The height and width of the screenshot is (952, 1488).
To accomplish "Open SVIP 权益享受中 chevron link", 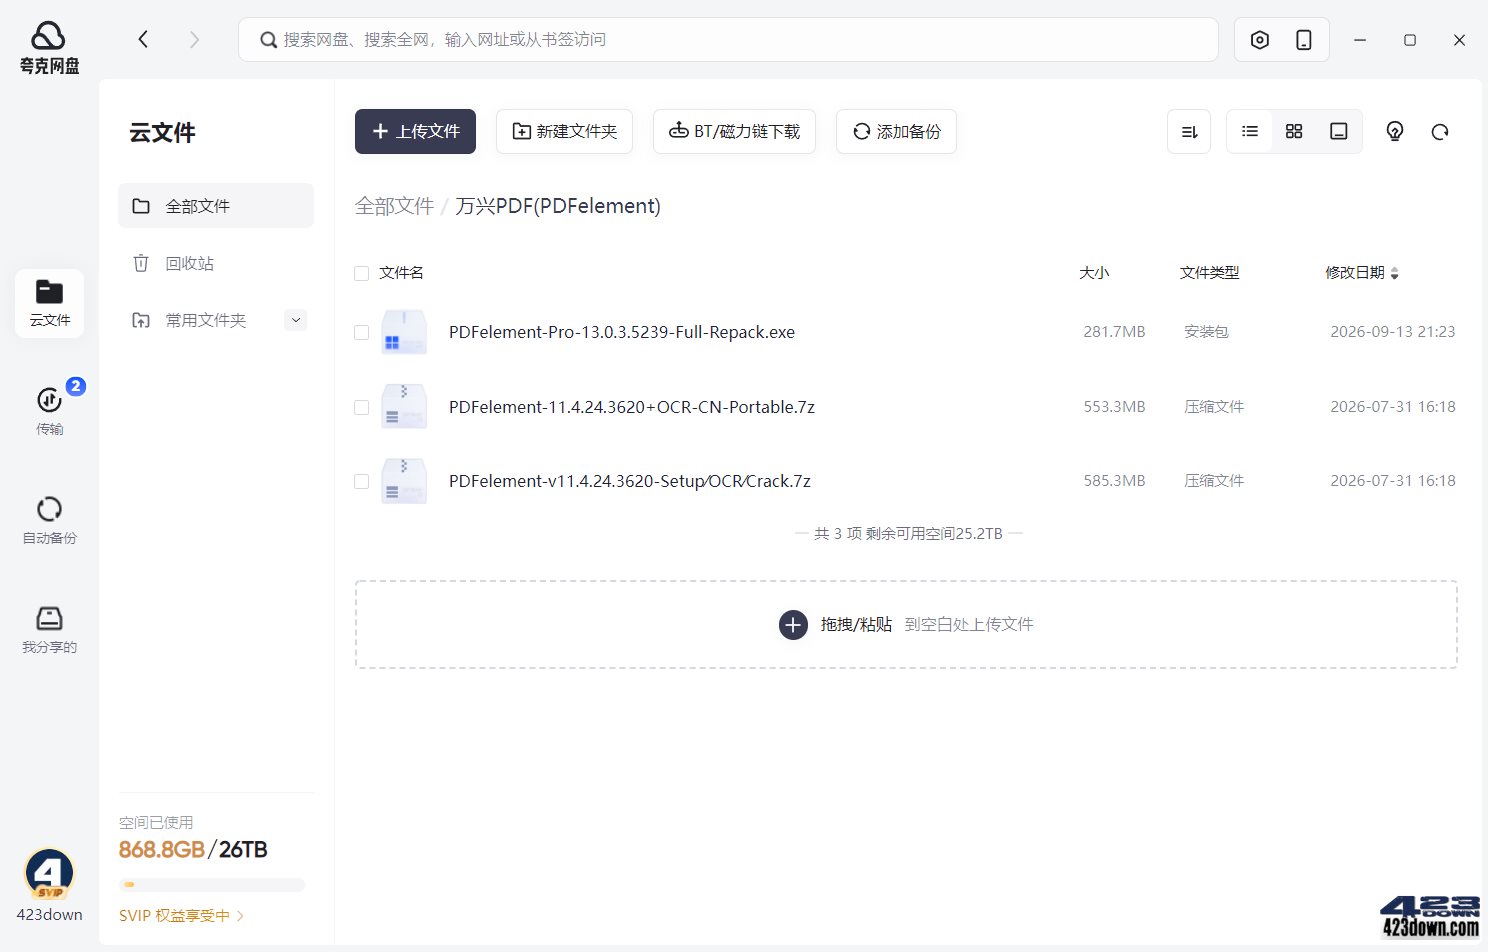I will 181,915.
